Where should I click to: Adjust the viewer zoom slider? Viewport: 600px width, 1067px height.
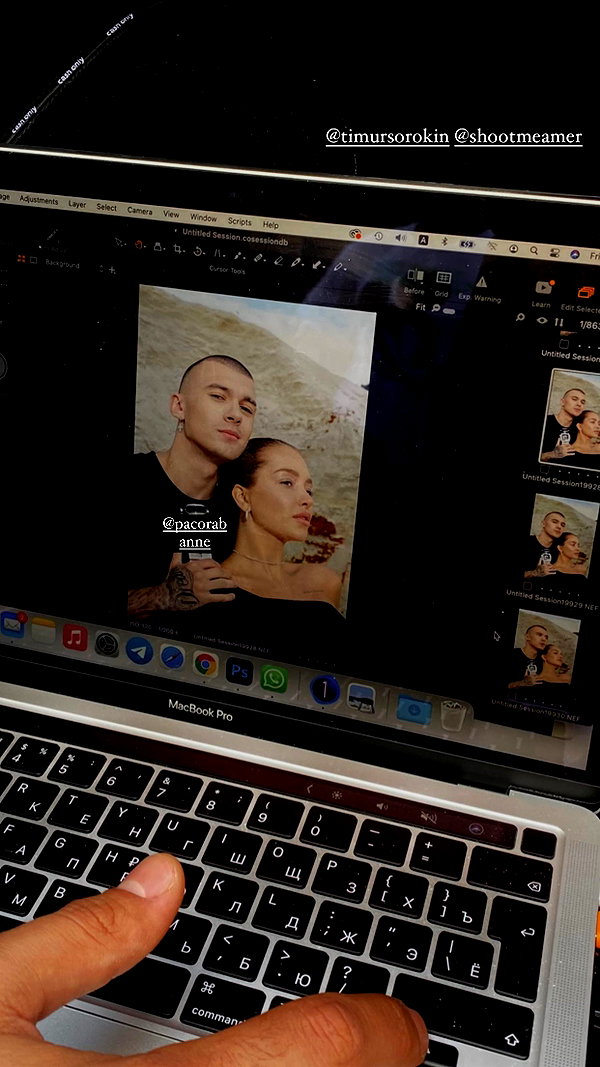(448, 310)
